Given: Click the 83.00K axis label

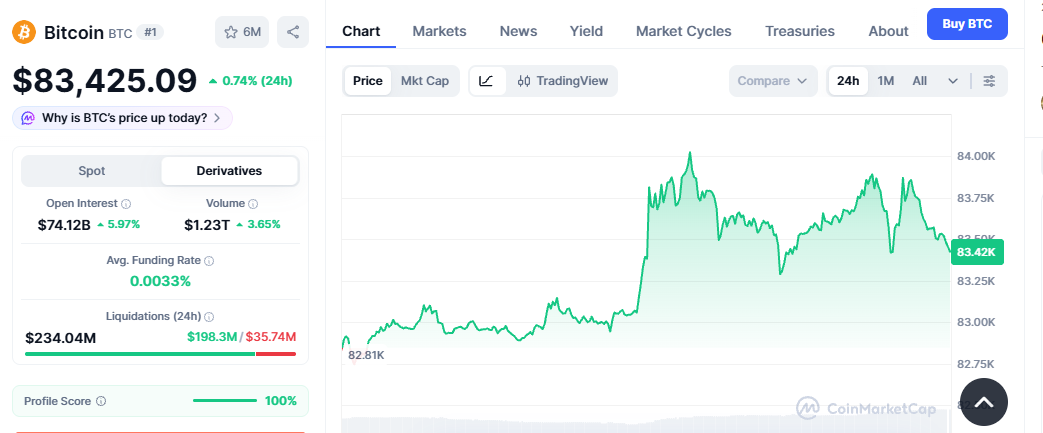Looking at the screenshot, I should coord(976,323).
